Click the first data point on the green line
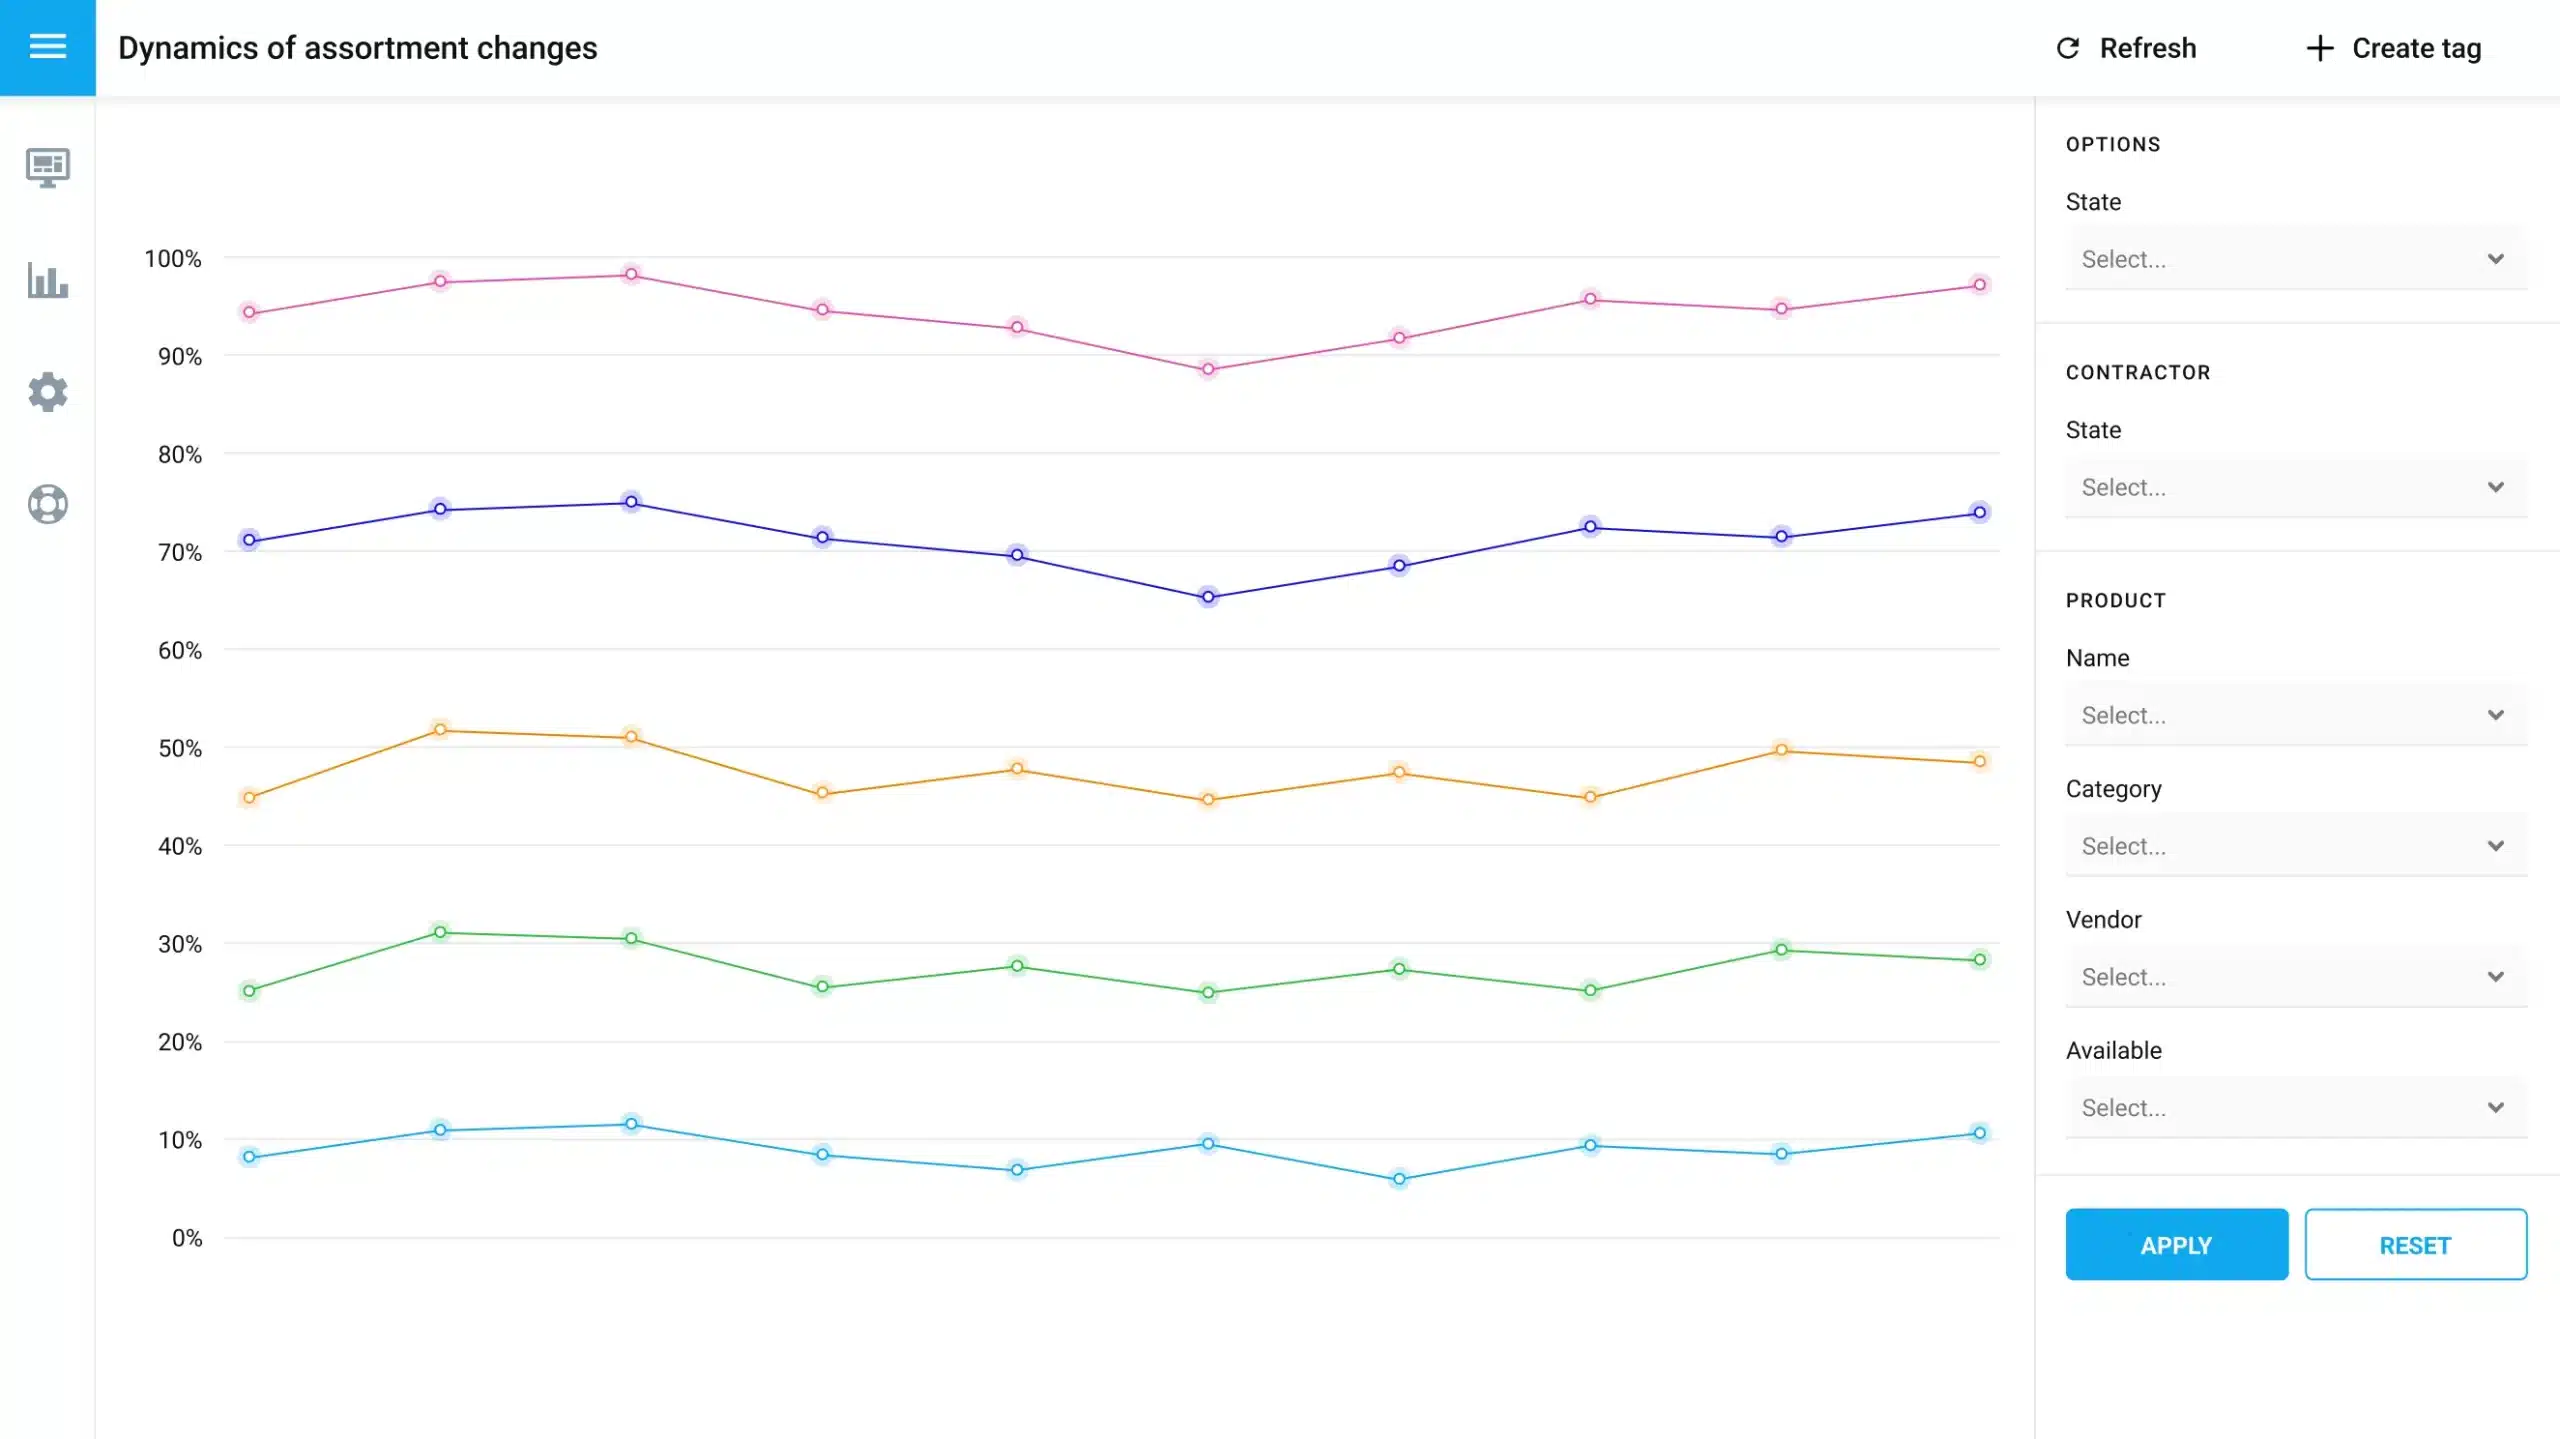The width and height of the screenshot is (2560, 1439). [250, 991]
